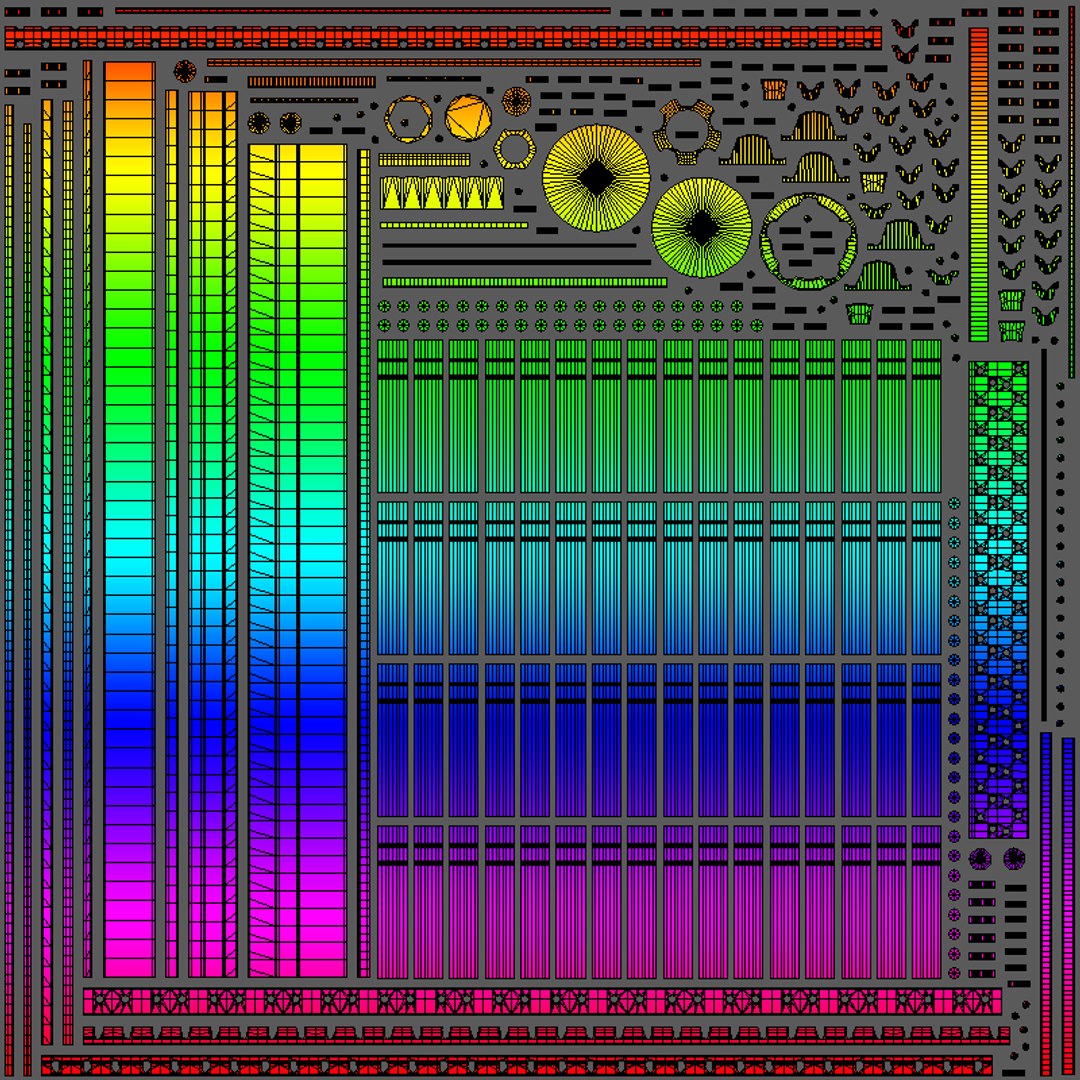Select the green wavy pentagon ring island
The height and width of the screenshot is (1080, 1080).
809,241
